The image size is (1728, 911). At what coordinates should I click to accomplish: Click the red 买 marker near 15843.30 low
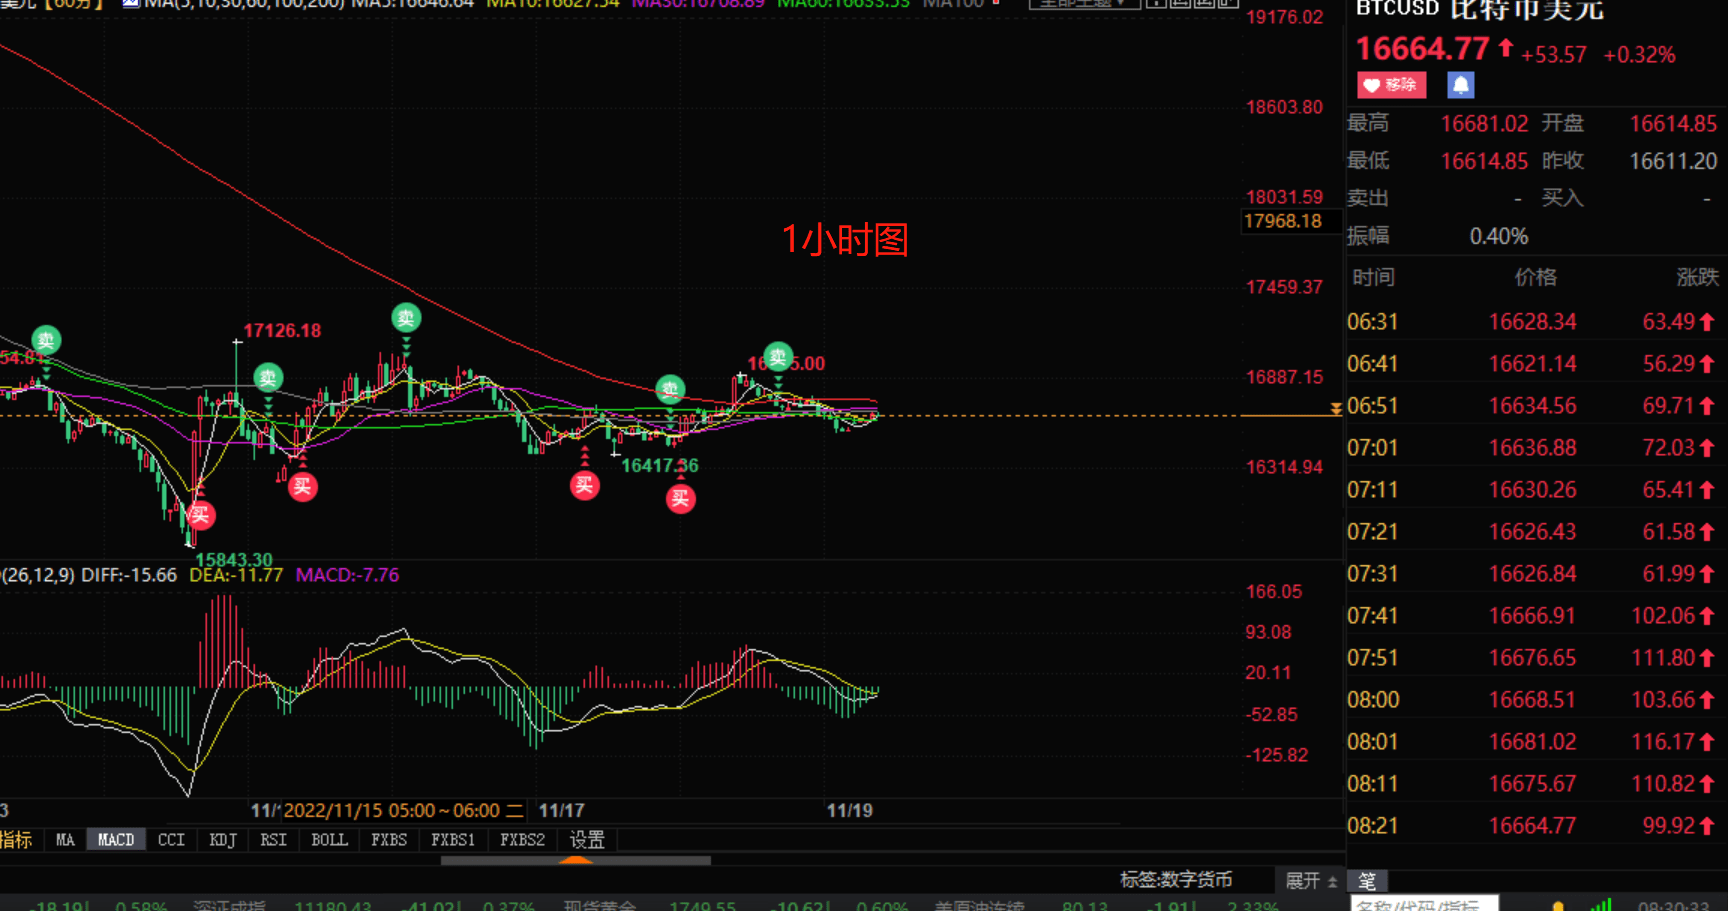(x=200, y=515)
